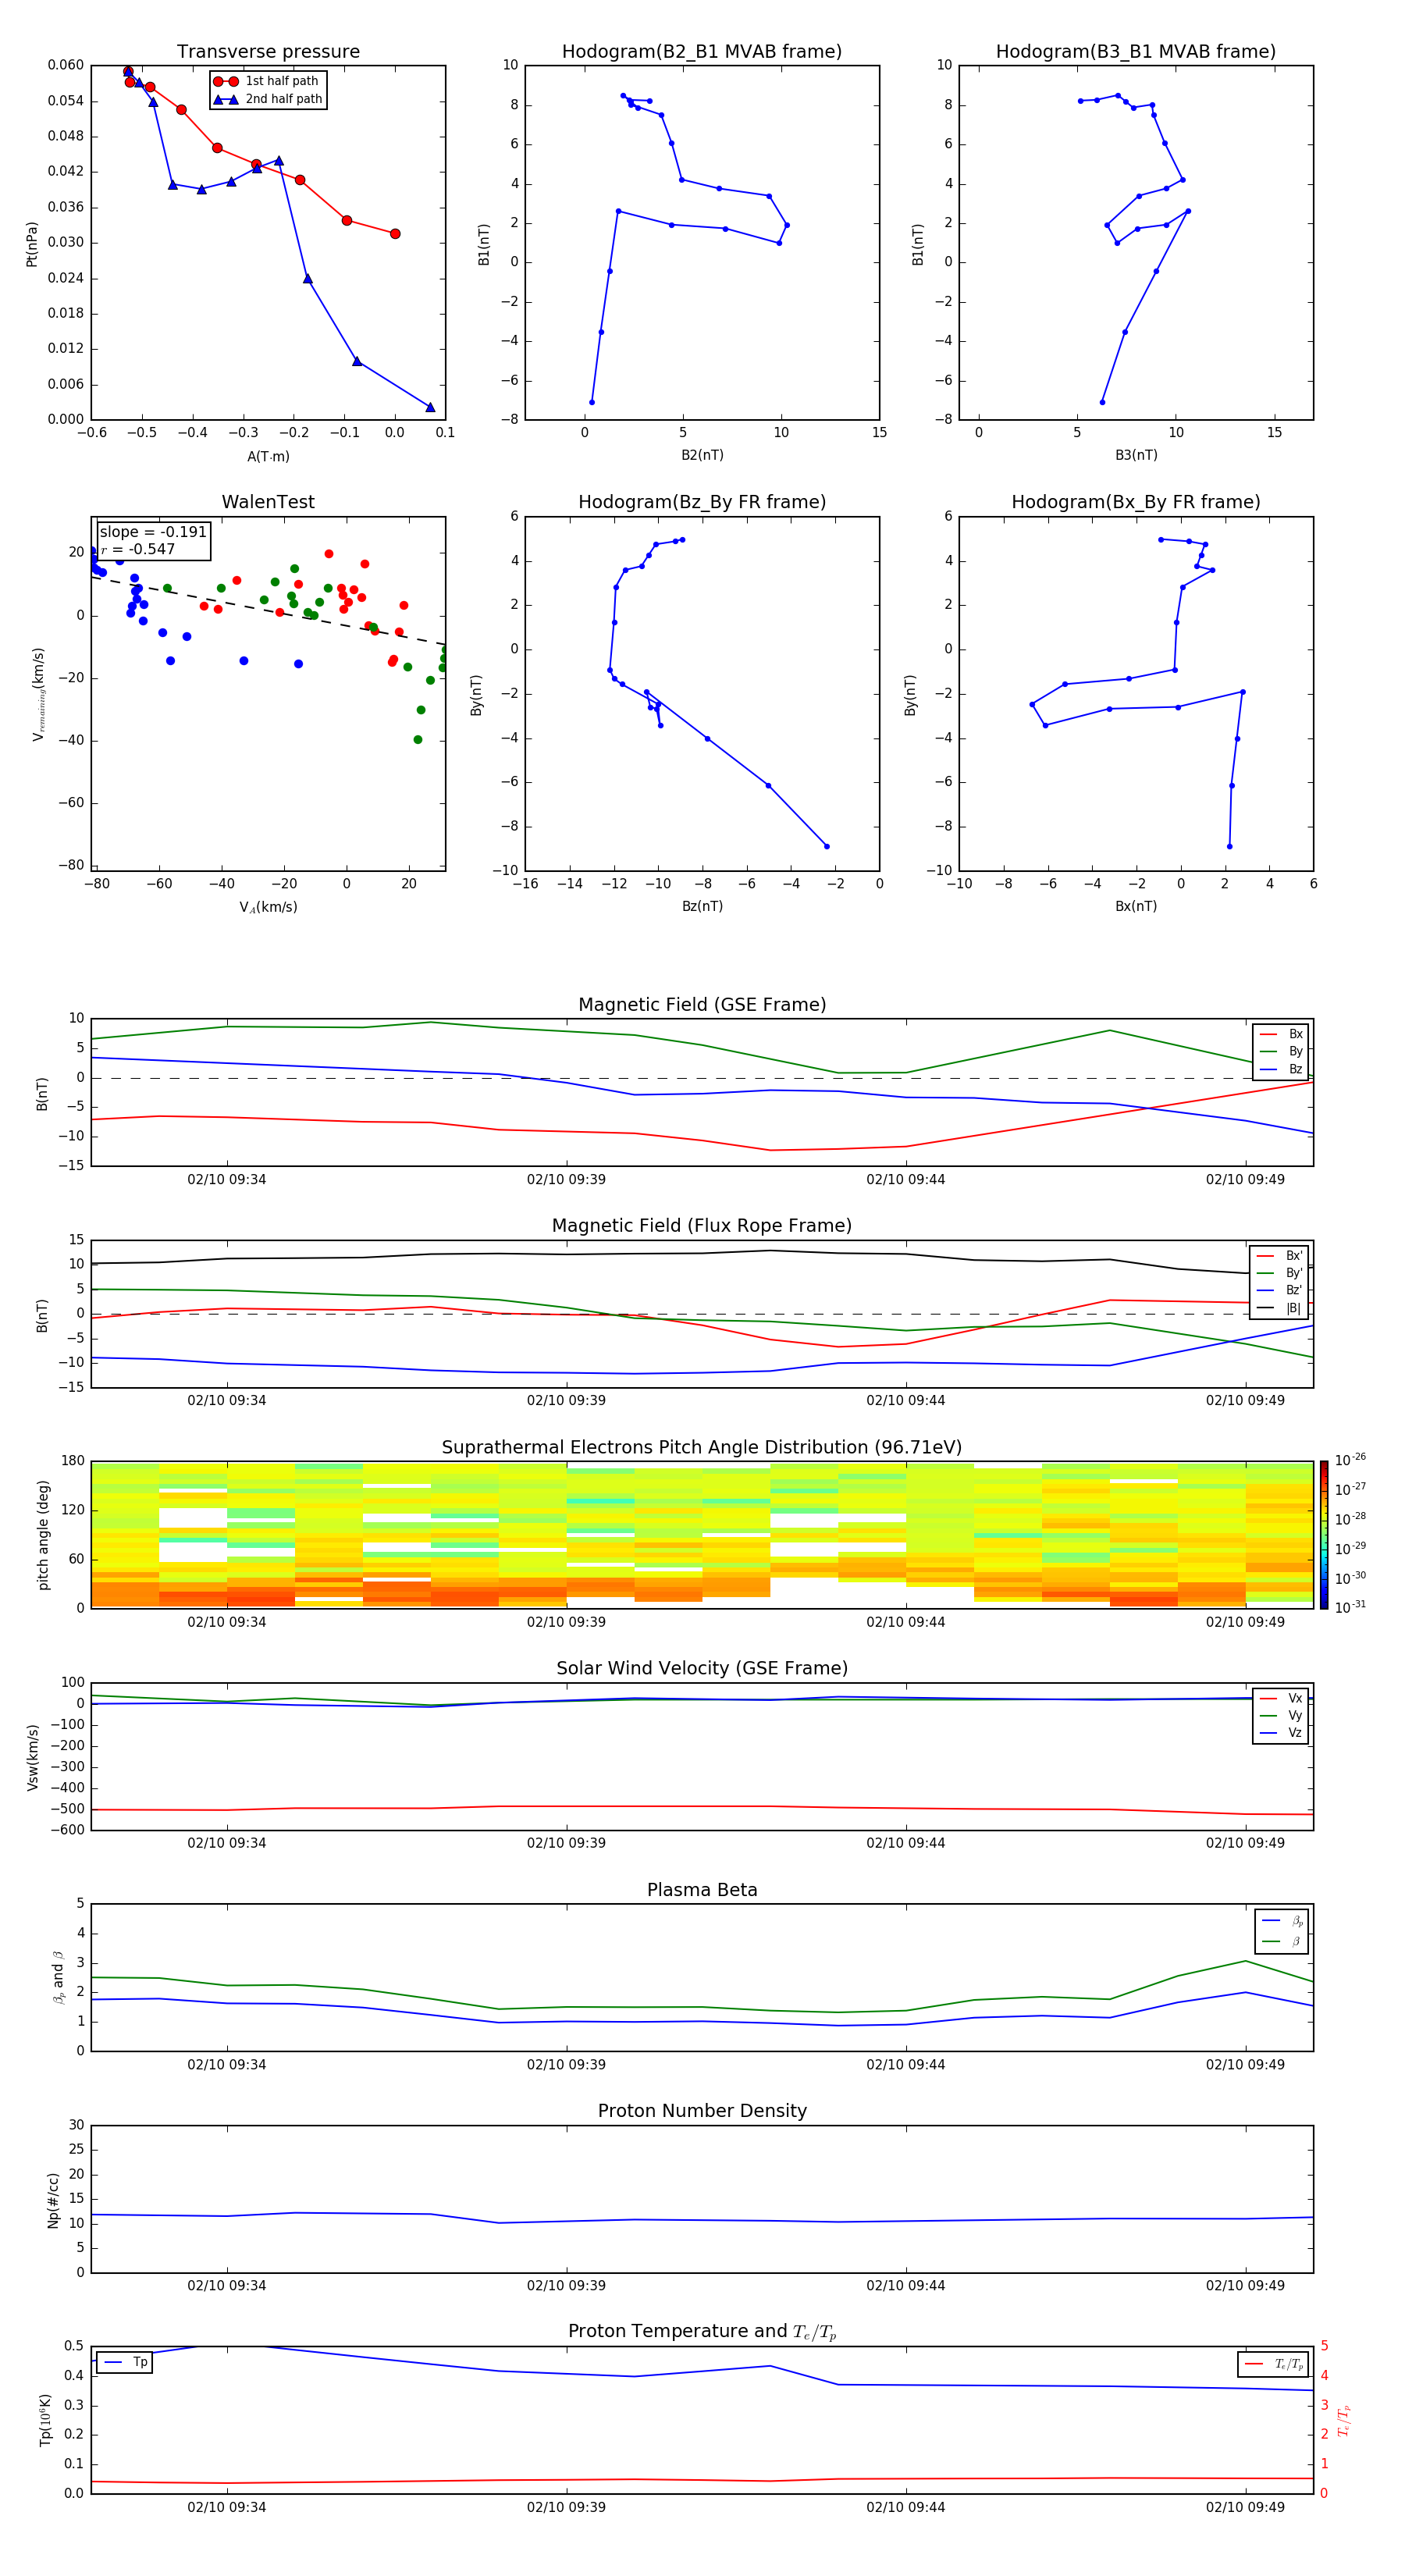Select the 'Bz' entry in GSE legend
Image resolution: width=1405 pixels, height=2576 pixels.
click(1281, 1069)
